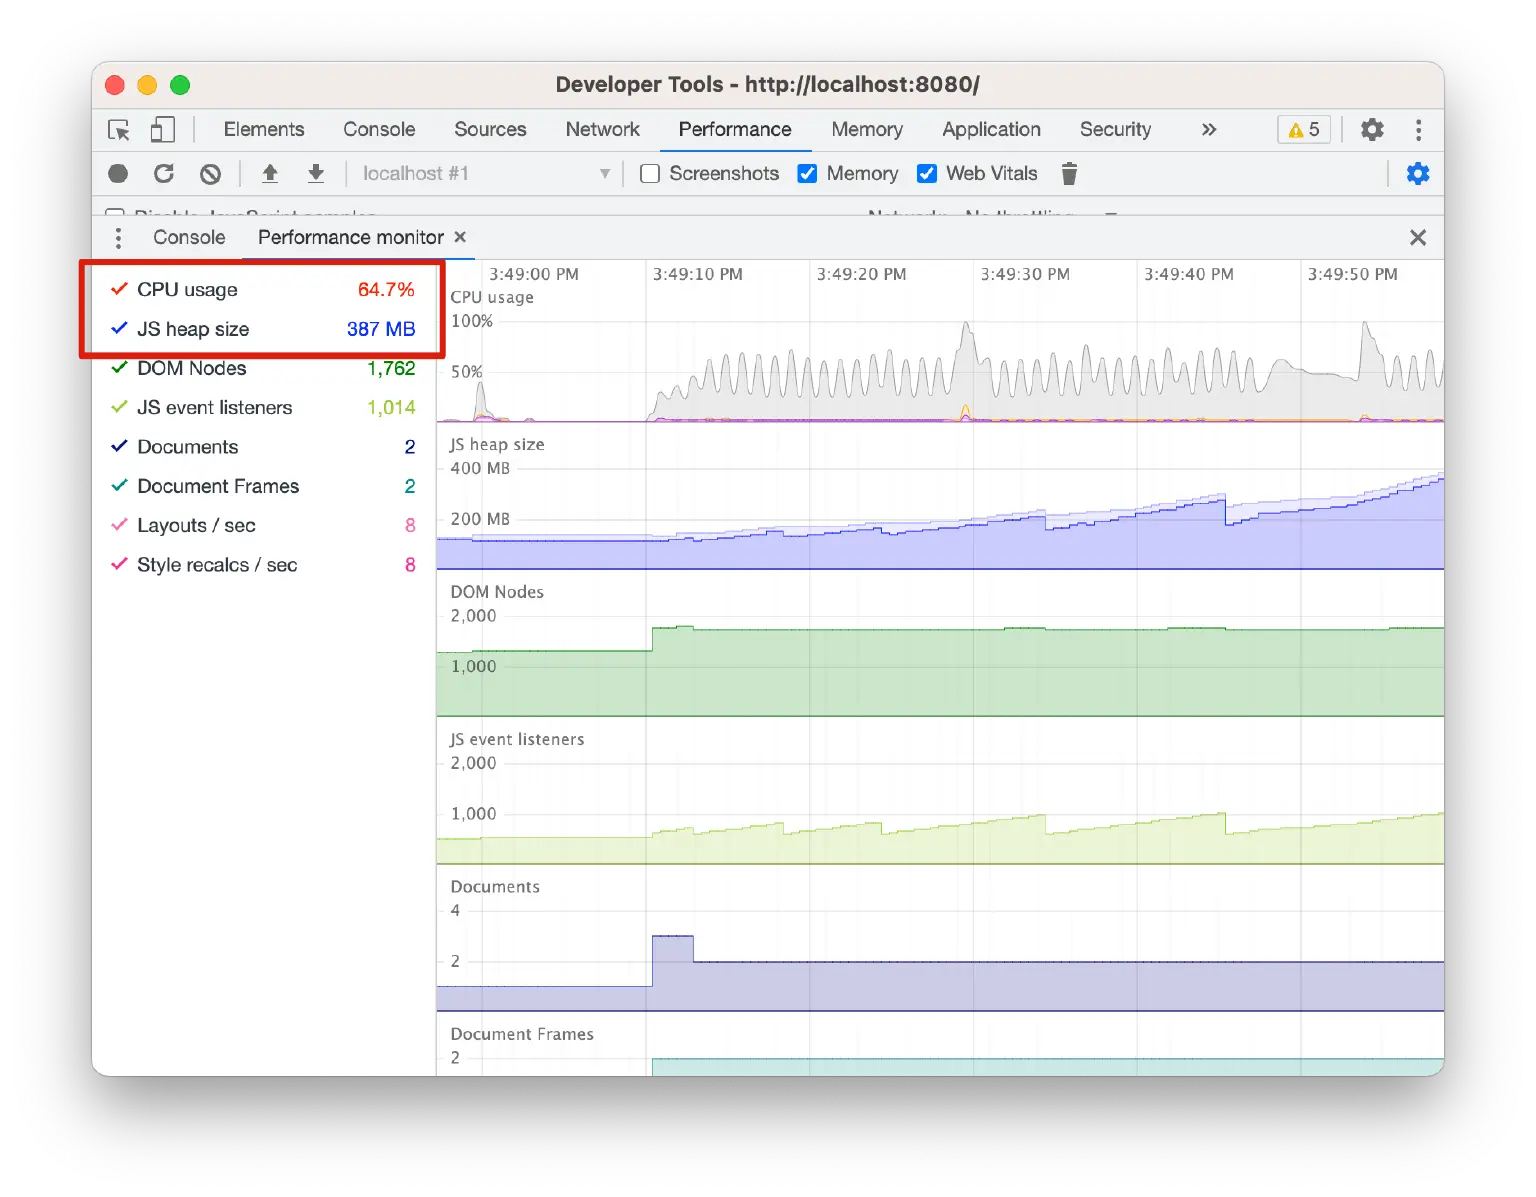Uncheck the Memory checkbox
1536x1197 pixels.
(x=808, y=174)
